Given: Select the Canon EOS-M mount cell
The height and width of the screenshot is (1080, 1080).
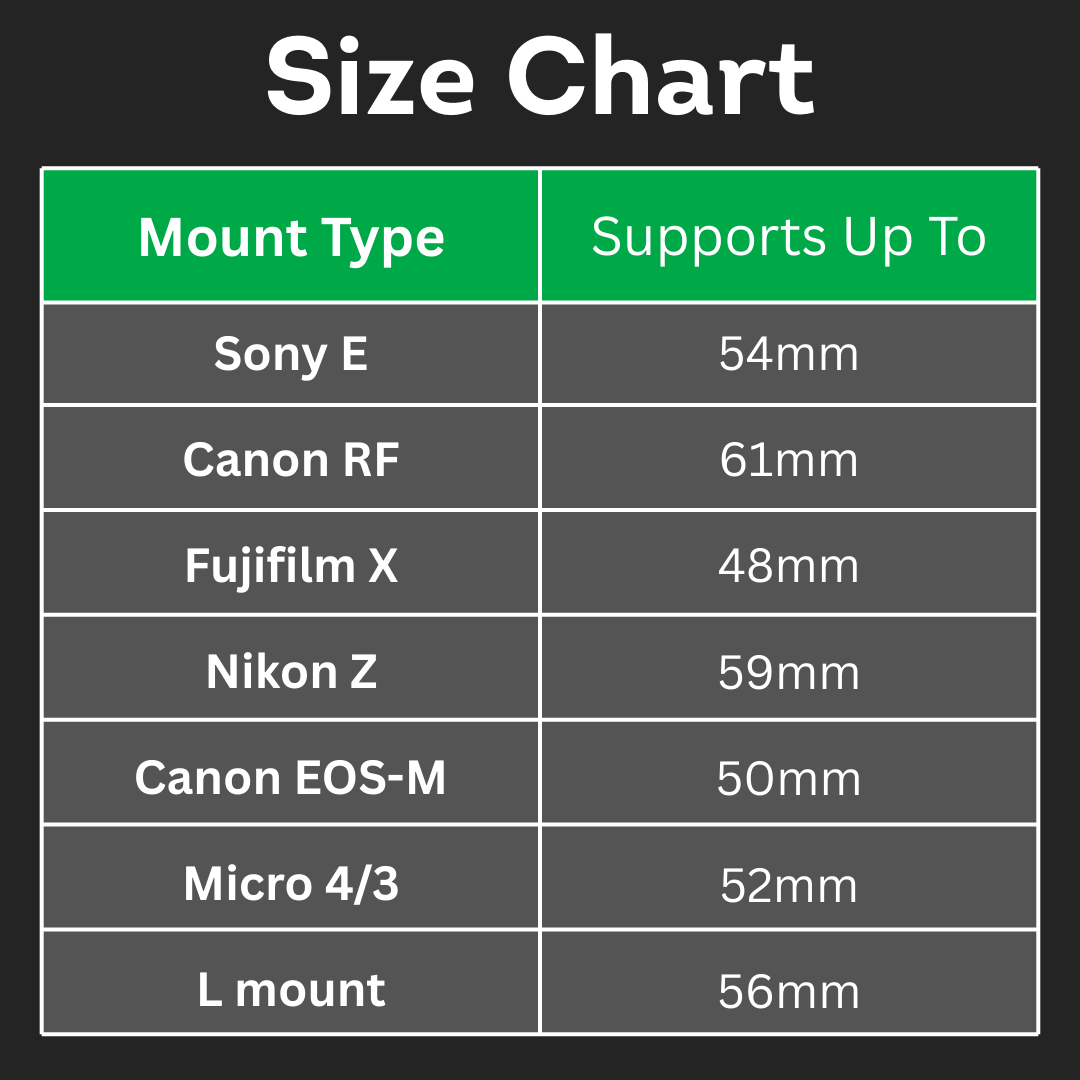Looking at the screenshot, I should click(291, 777).
